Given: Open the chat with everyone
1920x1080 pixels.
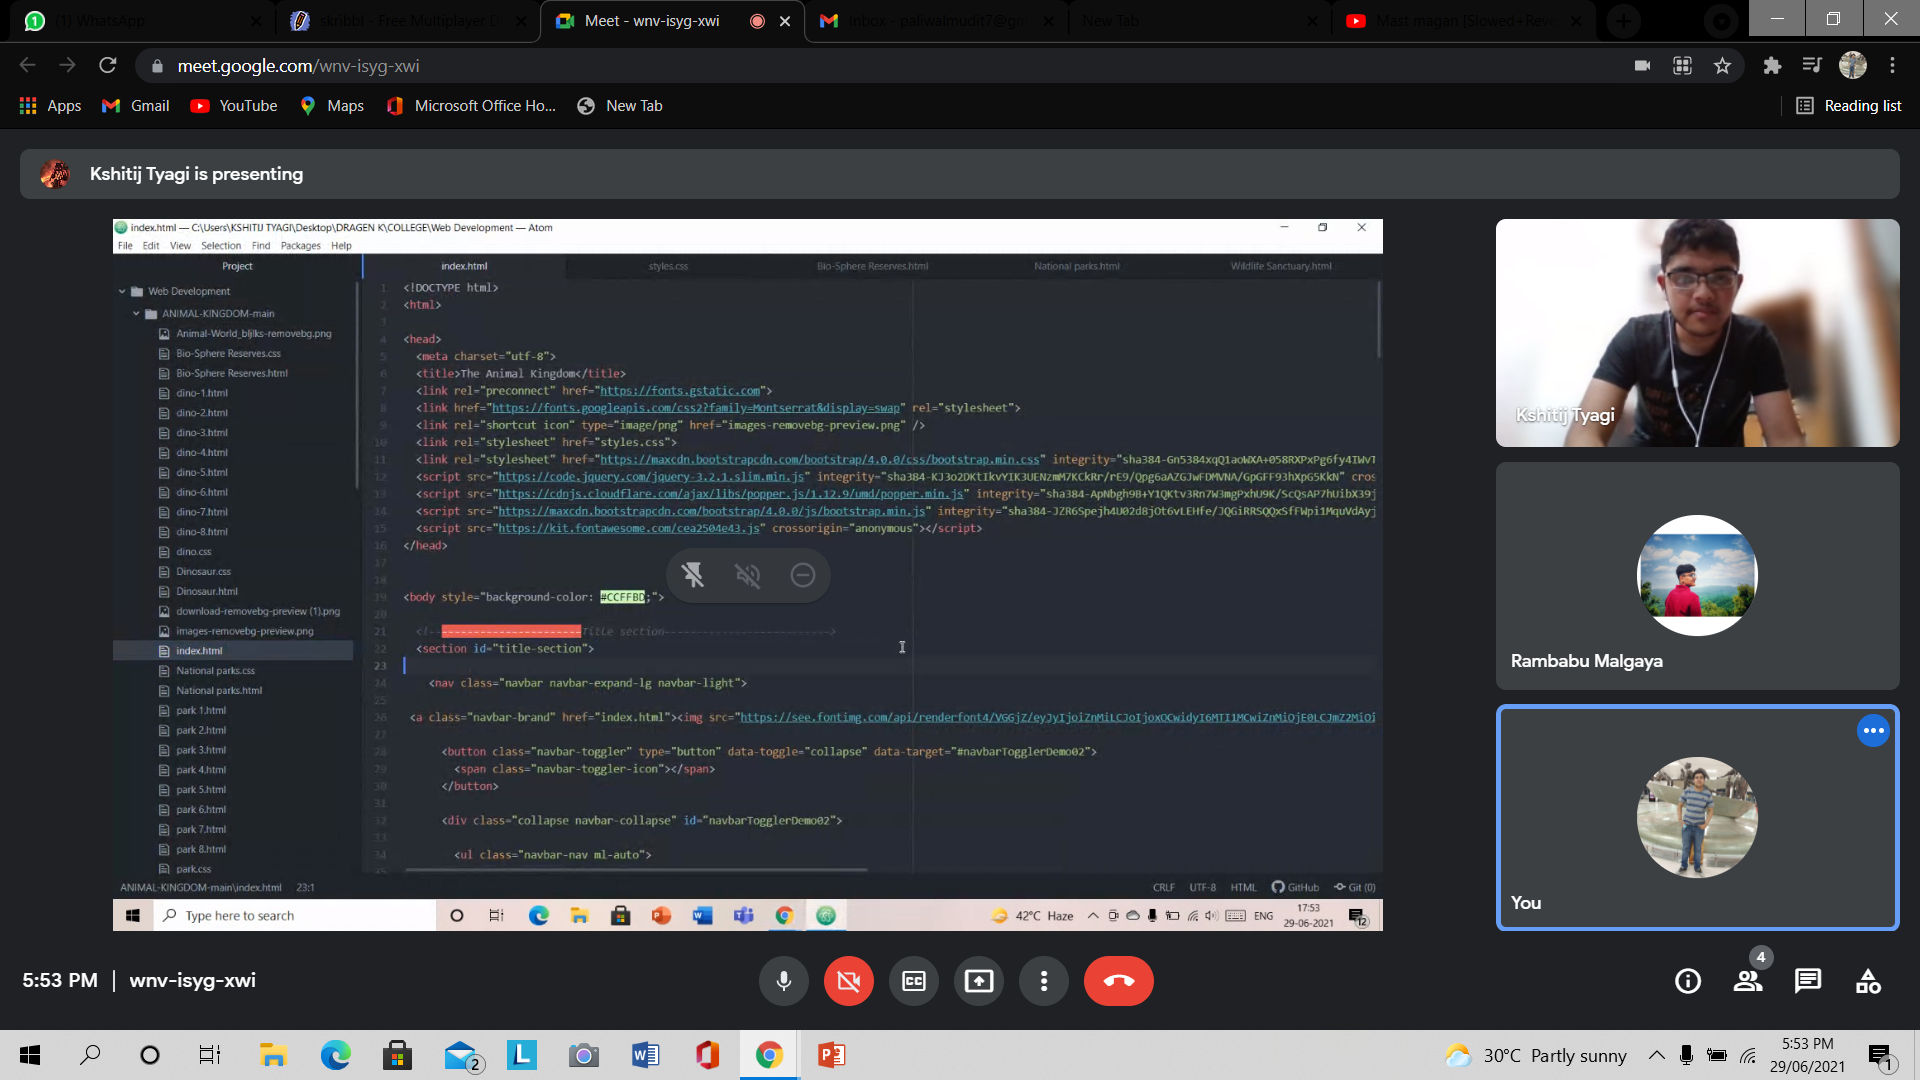Looking at the screenshot, I should click(x=1808, y=981).
